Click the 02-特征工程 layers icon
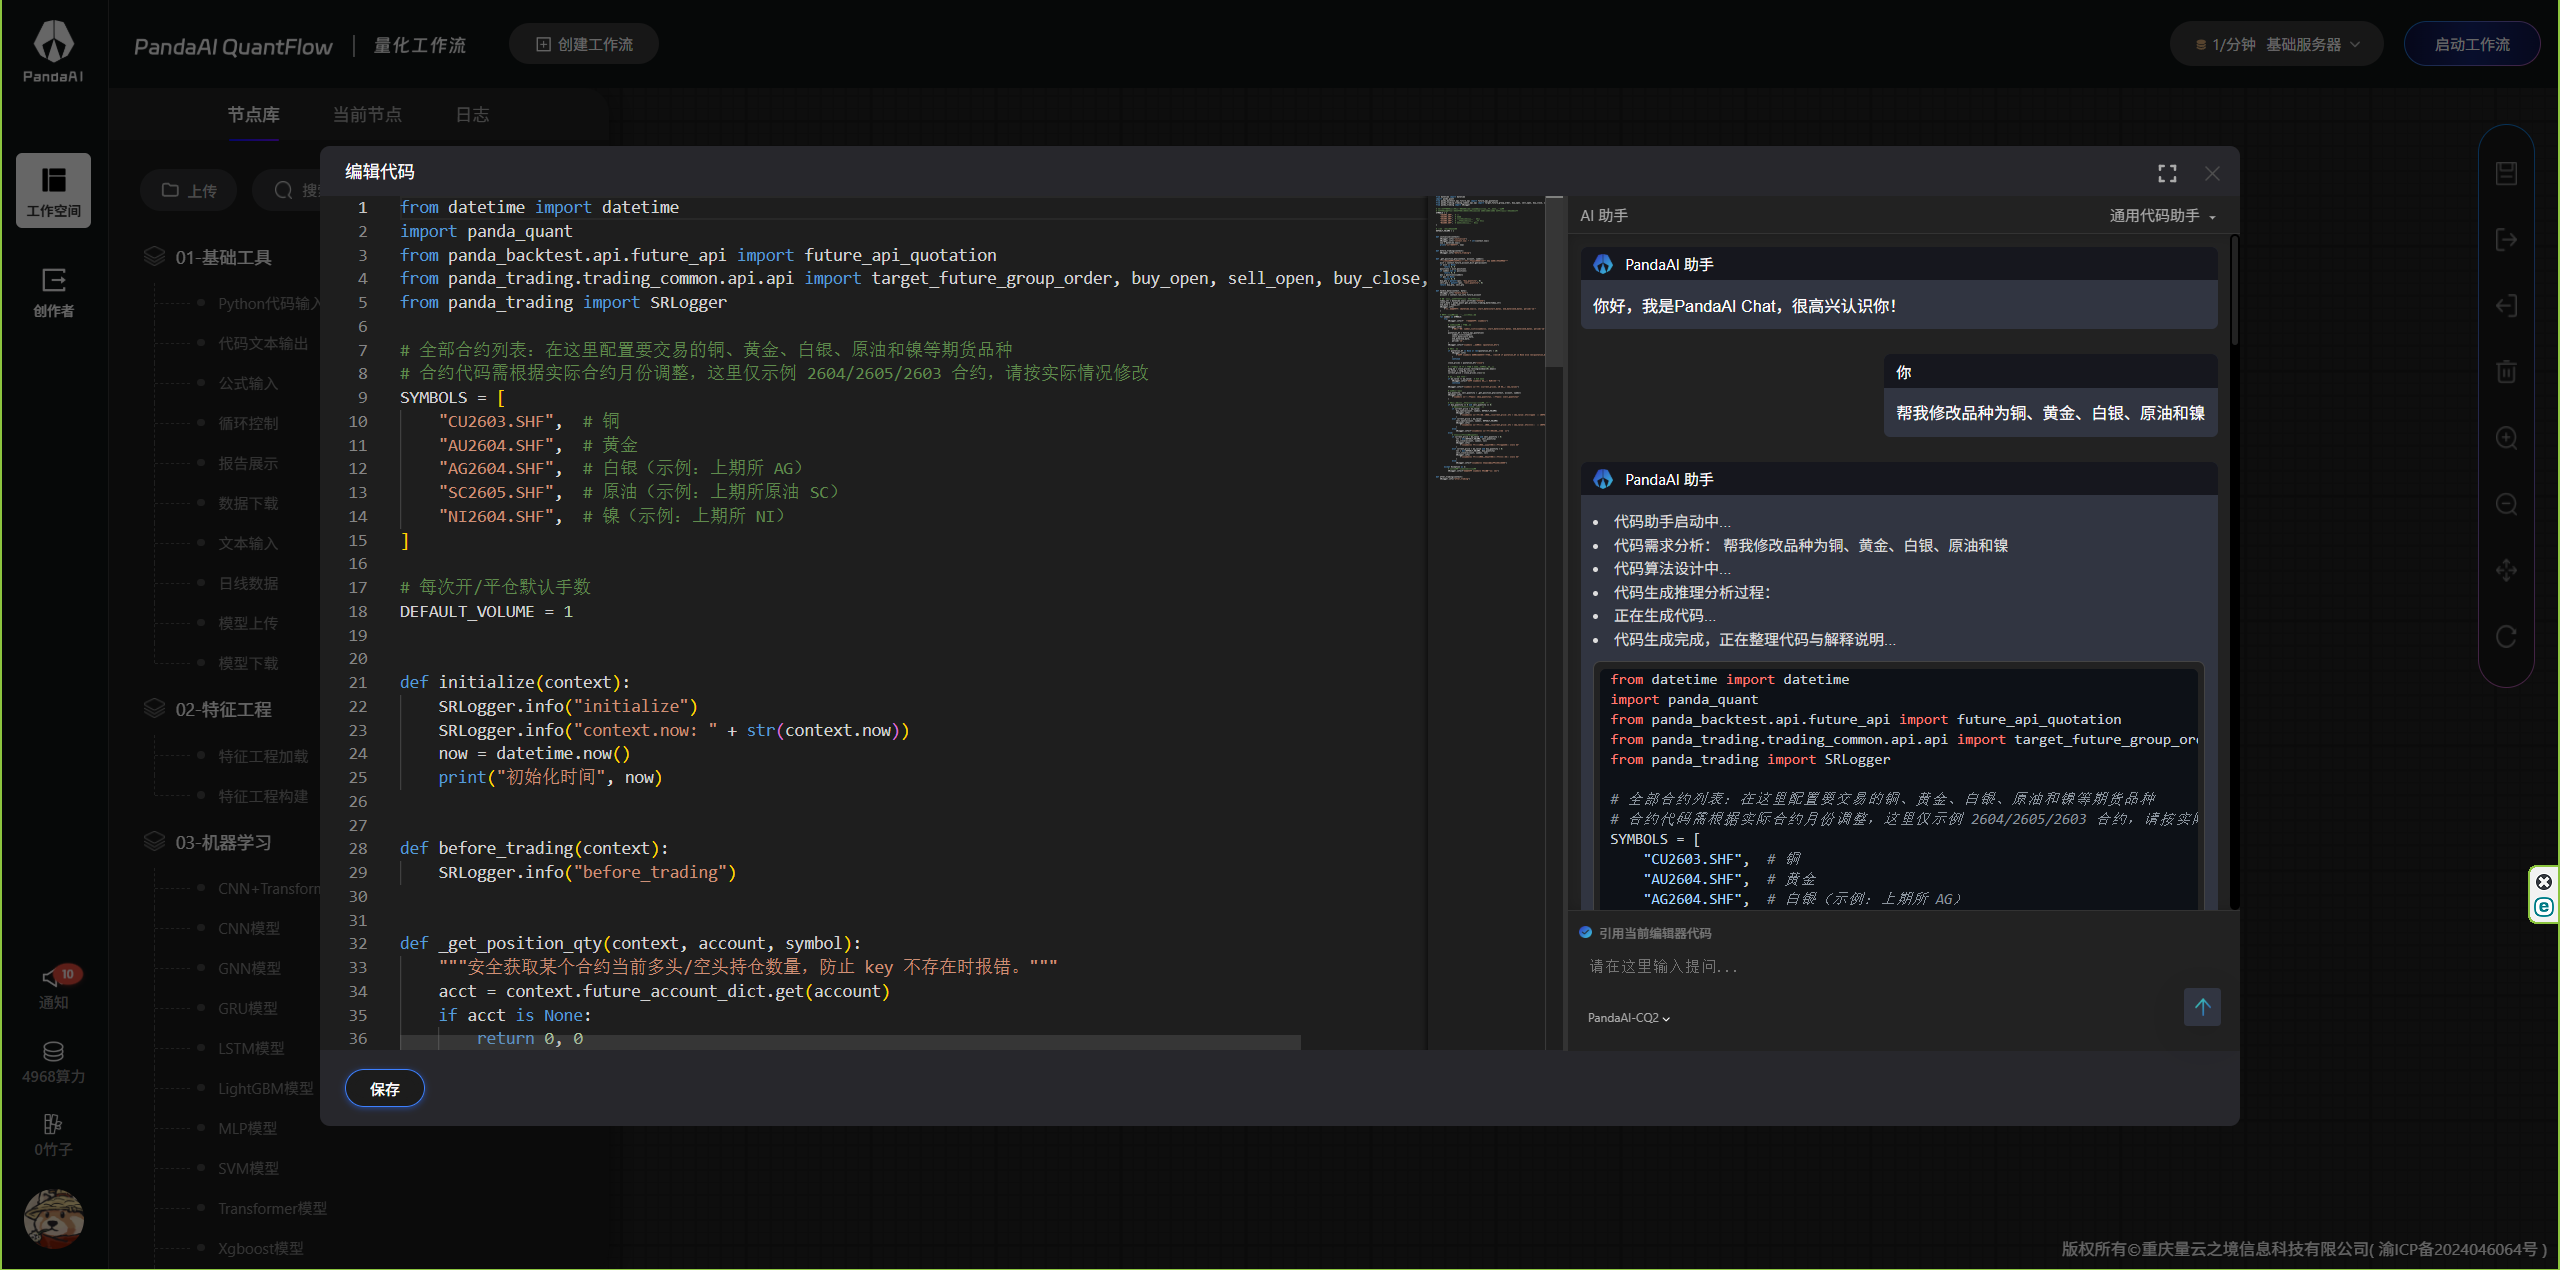Image resolution: width=2560 pixels, height=1270 pixels. point(154,708)
